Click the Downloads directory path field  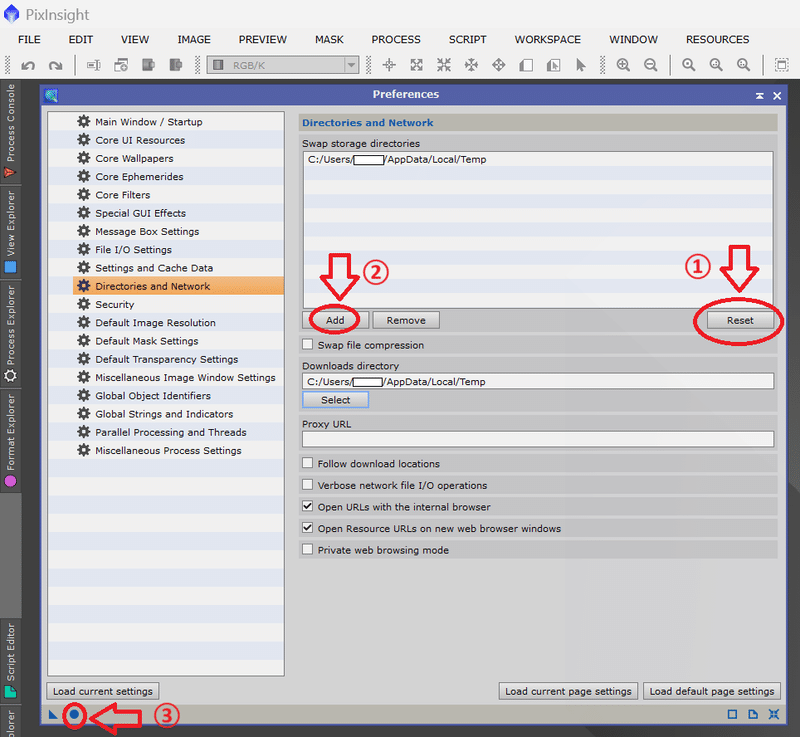(x=538, y=382)
